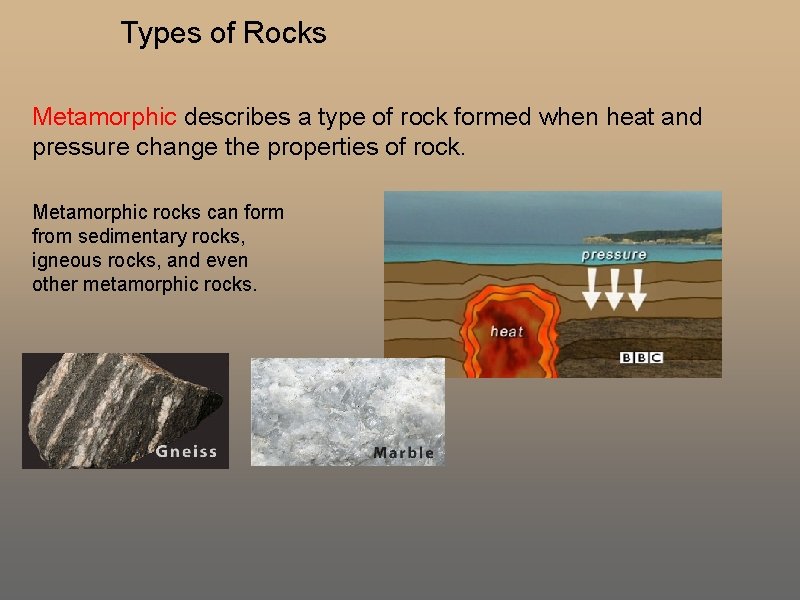Click the definition sentence about heat and pressure

click(x=367, y=132)
